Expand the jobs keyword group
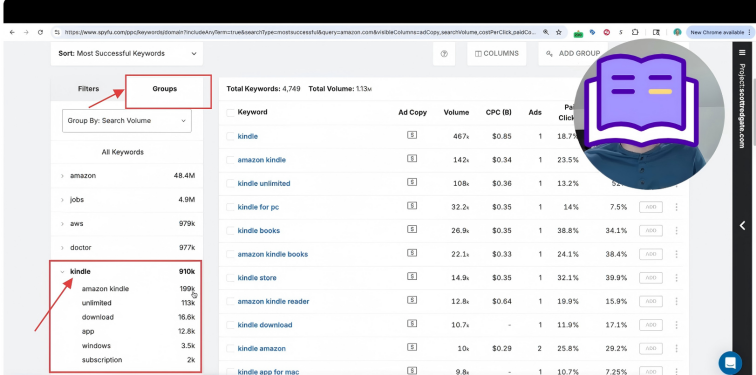Image resolution: width=756 pixels, height=375 pixels. [x=62, y=200]
